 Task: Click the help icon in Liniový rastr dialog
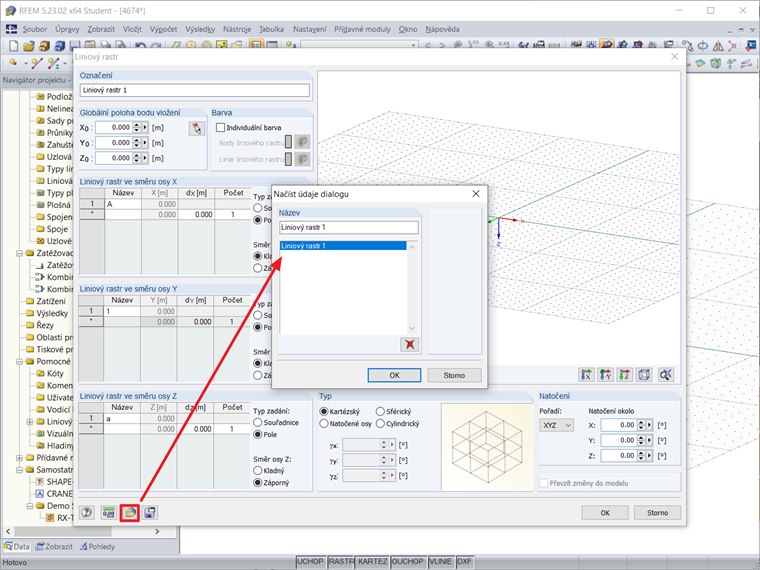87,512
